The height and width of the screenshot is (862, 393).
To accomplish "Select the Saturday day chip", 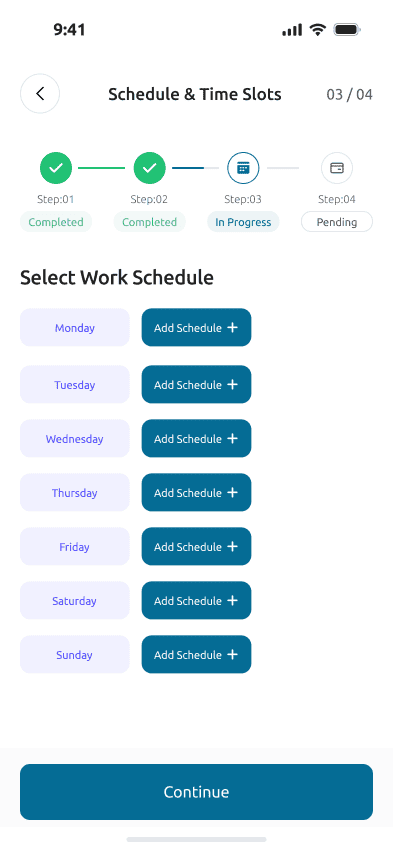I will coord(75,601).
